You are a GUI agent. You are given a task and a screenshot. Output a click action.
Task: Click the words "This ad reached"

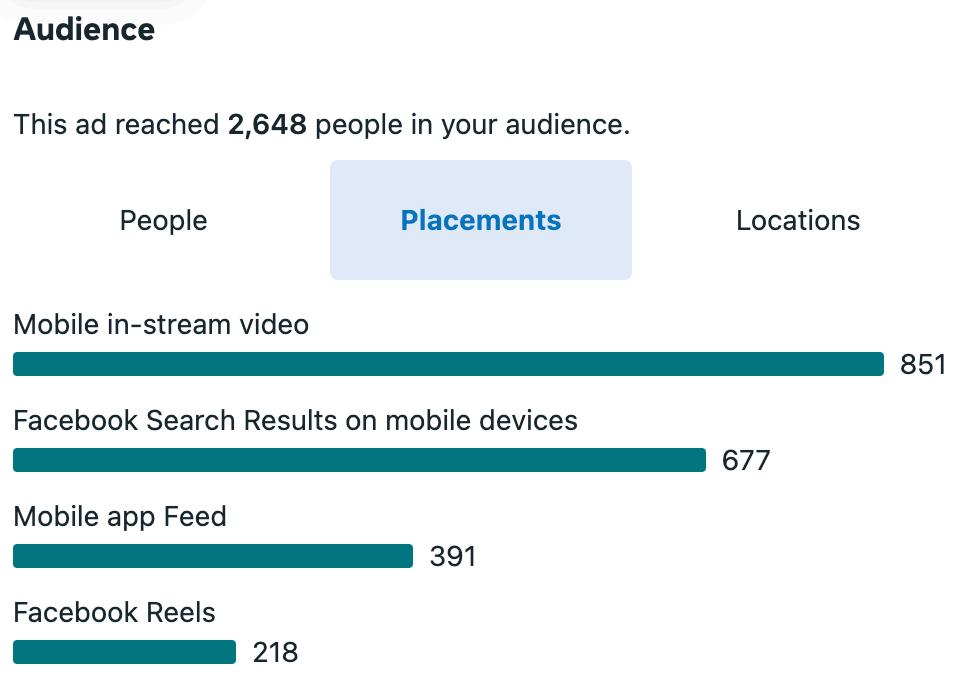click(x=116, y=125)
